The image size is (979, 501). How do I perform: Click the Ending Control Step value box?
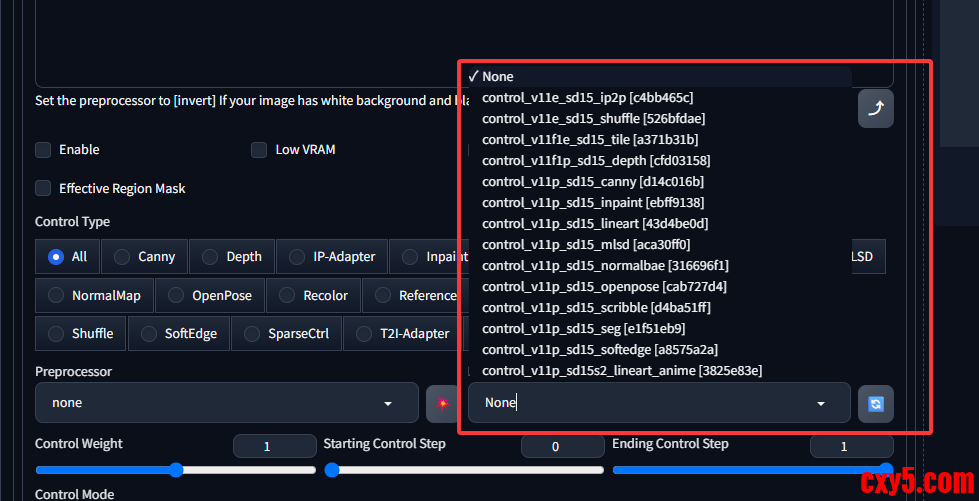pos(844,447)
